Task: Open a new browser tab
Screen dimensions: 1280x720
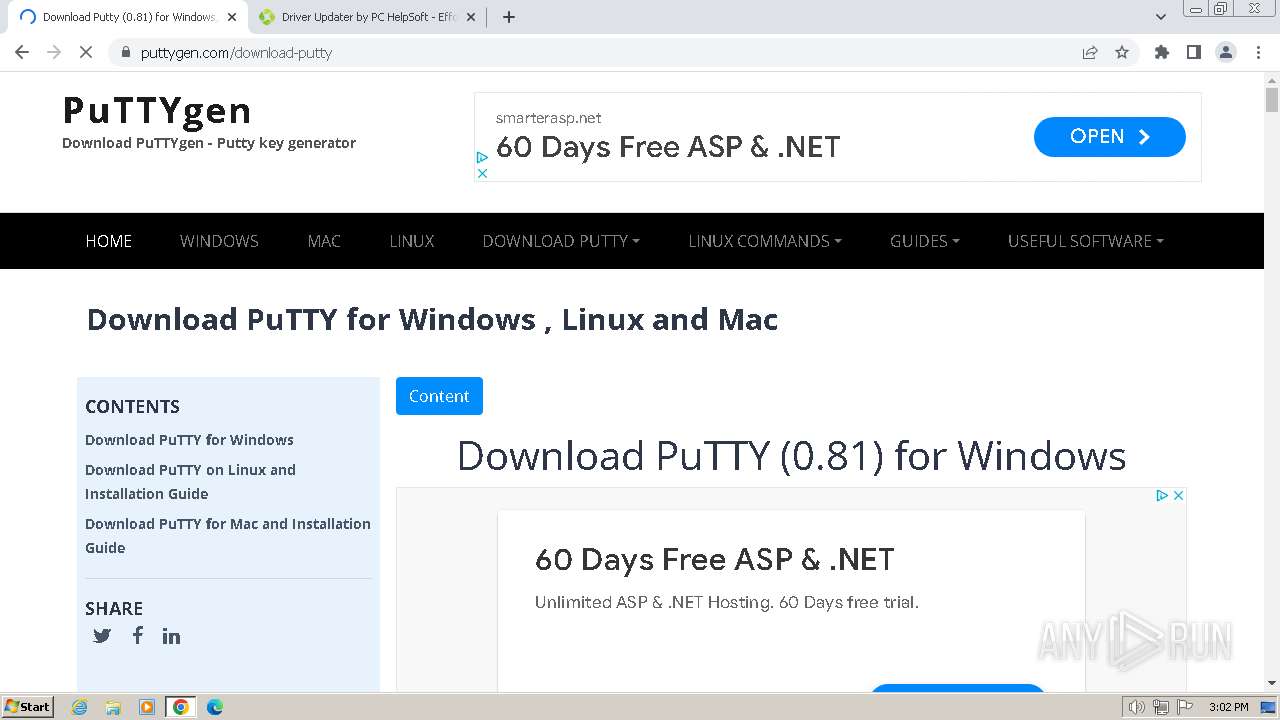Action: 509,17
